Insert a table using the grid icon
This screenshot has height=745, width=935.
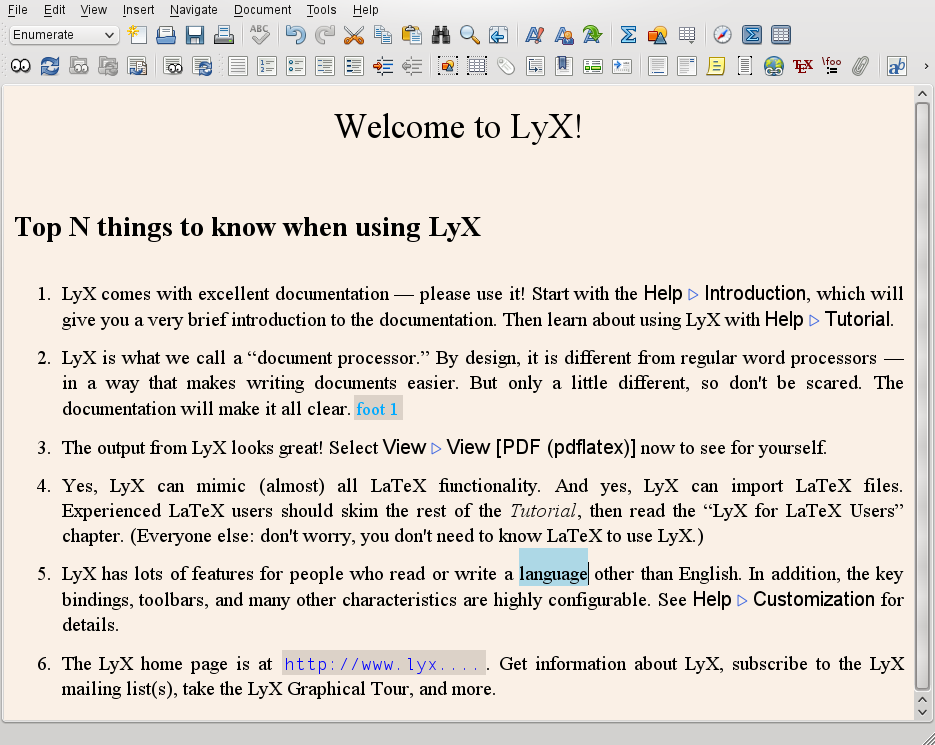tap(687, 34)
